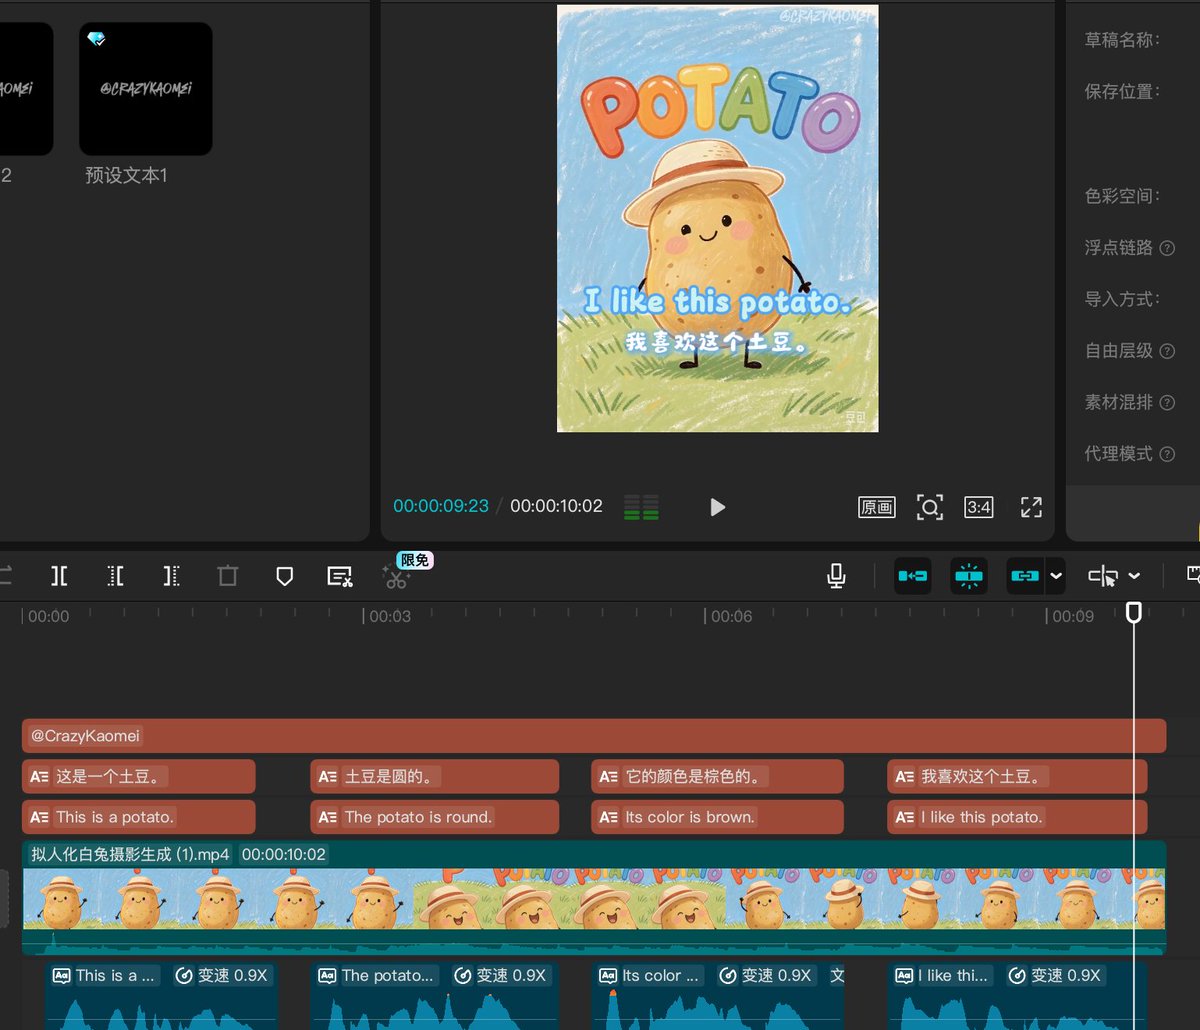
Task: Select the I like this potato. text clip
Action: 1017,817
